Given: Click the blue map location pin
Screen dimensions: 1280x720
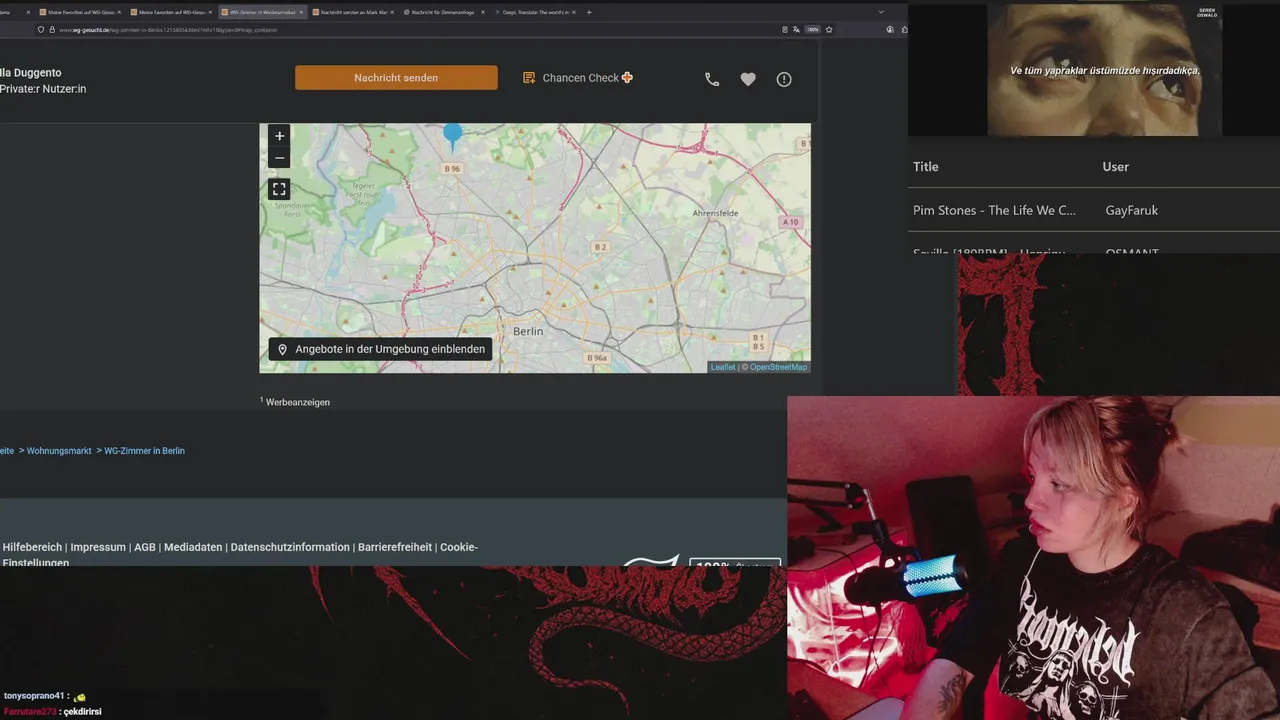Looking at the screenshot, I should pyautogui.click(x=453, y=138).
